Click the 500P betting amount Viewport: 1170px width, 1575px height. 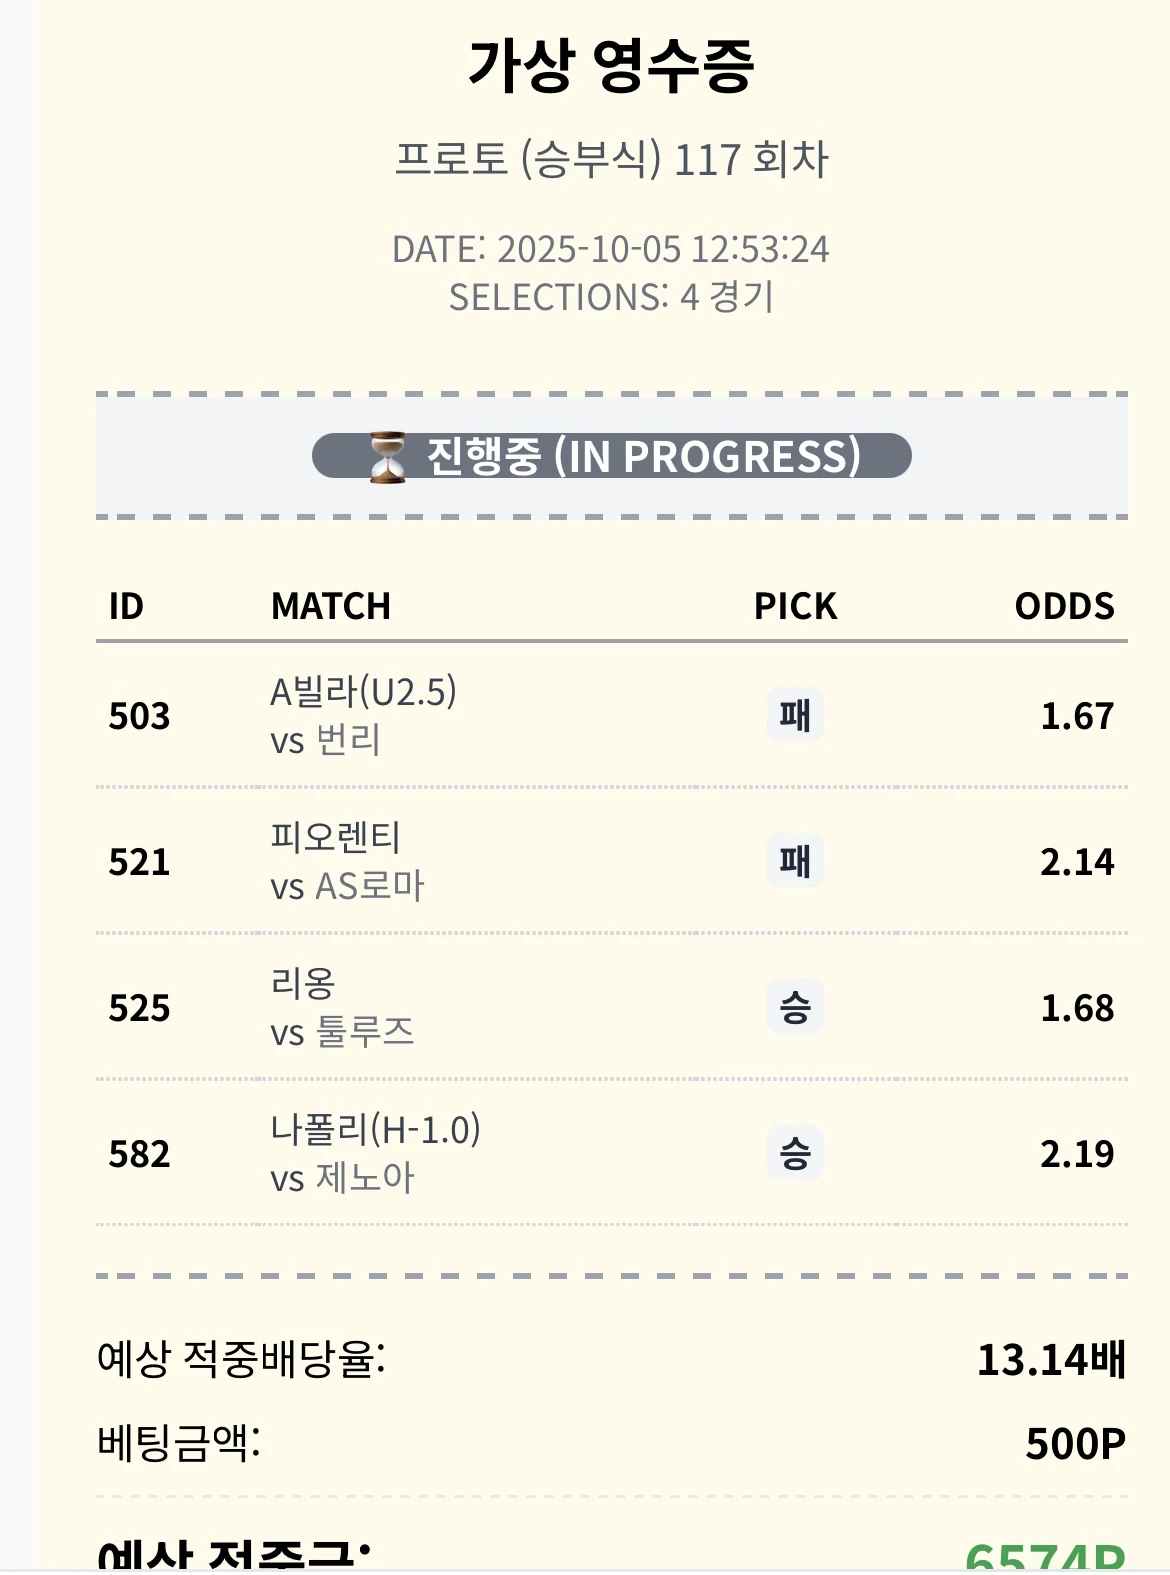tap(1075, 1444)
